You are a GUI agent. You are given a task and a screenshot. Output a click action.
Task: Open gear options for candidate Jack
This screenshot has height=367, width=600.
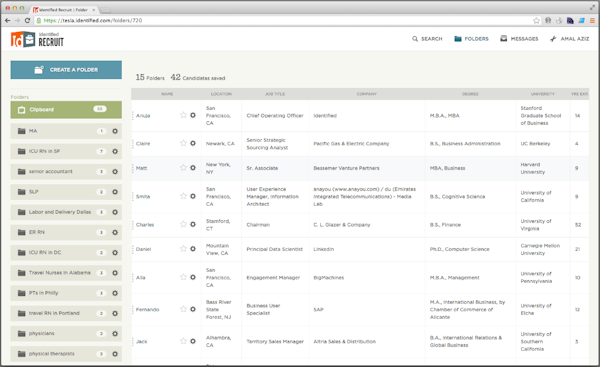[x=193, y=341]
